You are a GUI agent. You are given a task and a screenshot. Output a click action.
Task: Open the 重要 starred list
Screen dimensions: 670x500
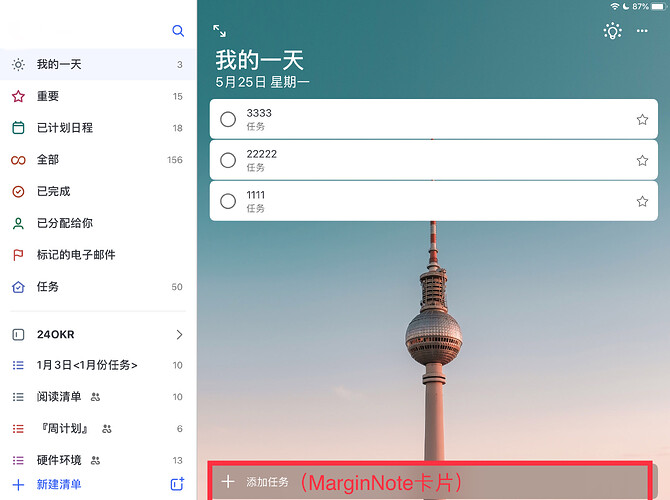coord(98,96)
